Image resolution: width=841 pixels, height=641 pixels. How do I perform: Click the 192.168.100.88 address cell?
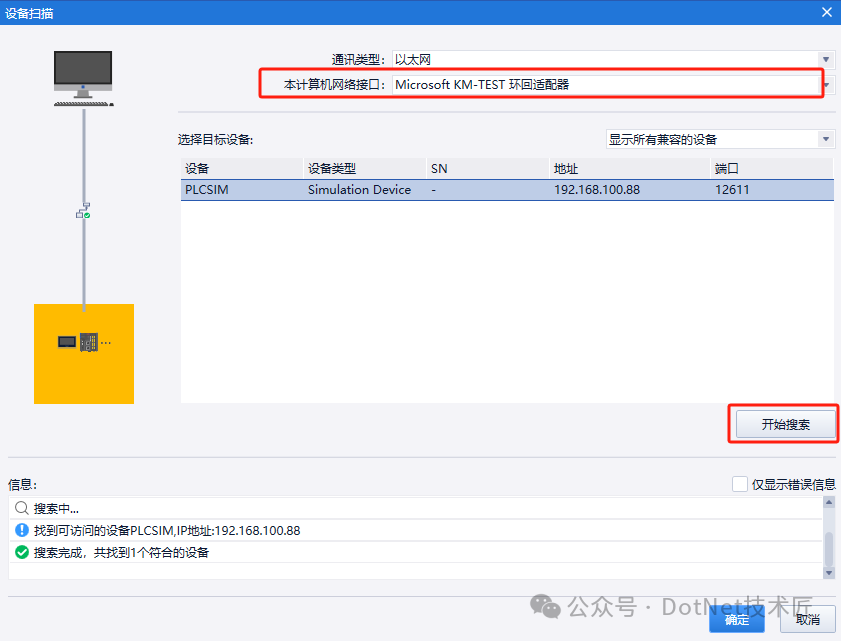597,190
